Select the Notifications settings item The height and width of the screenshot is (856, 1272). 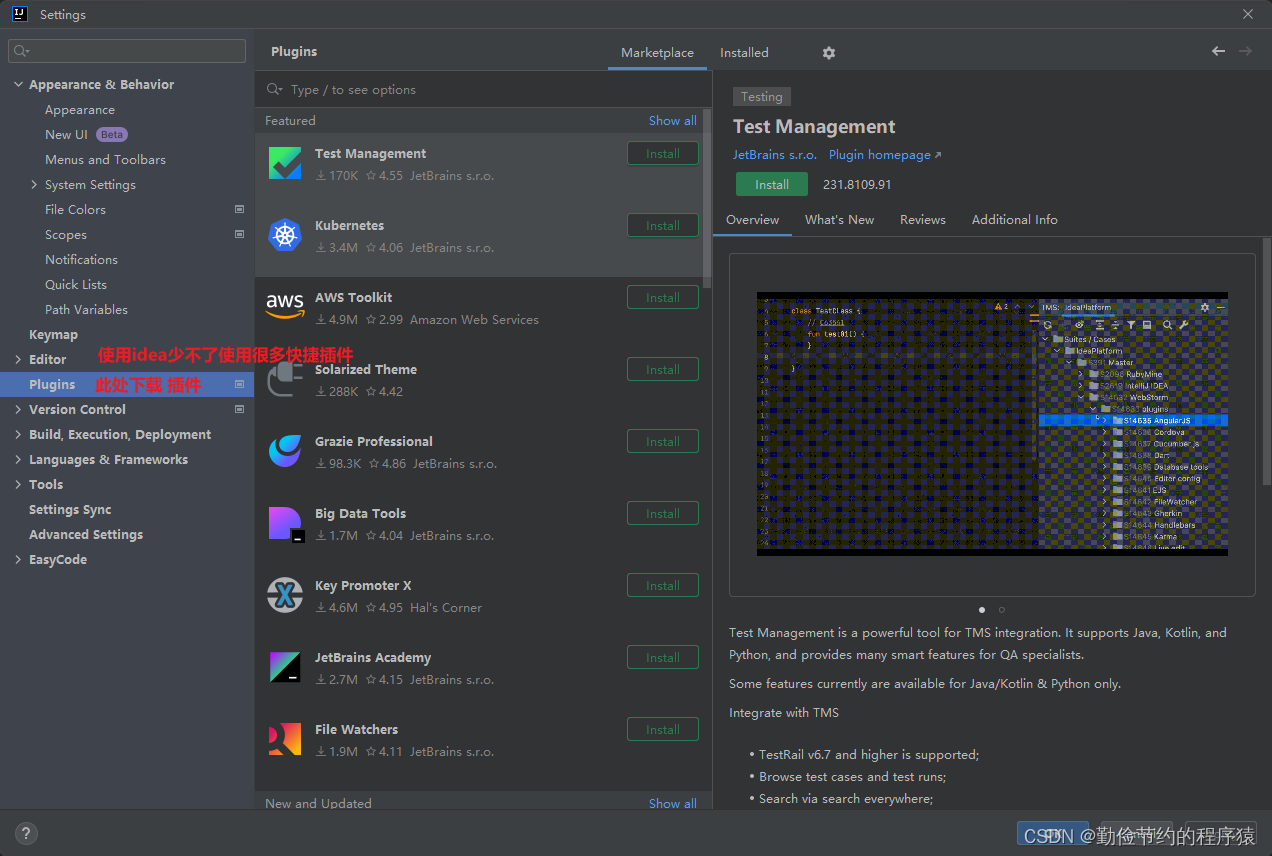click(81, 260)
